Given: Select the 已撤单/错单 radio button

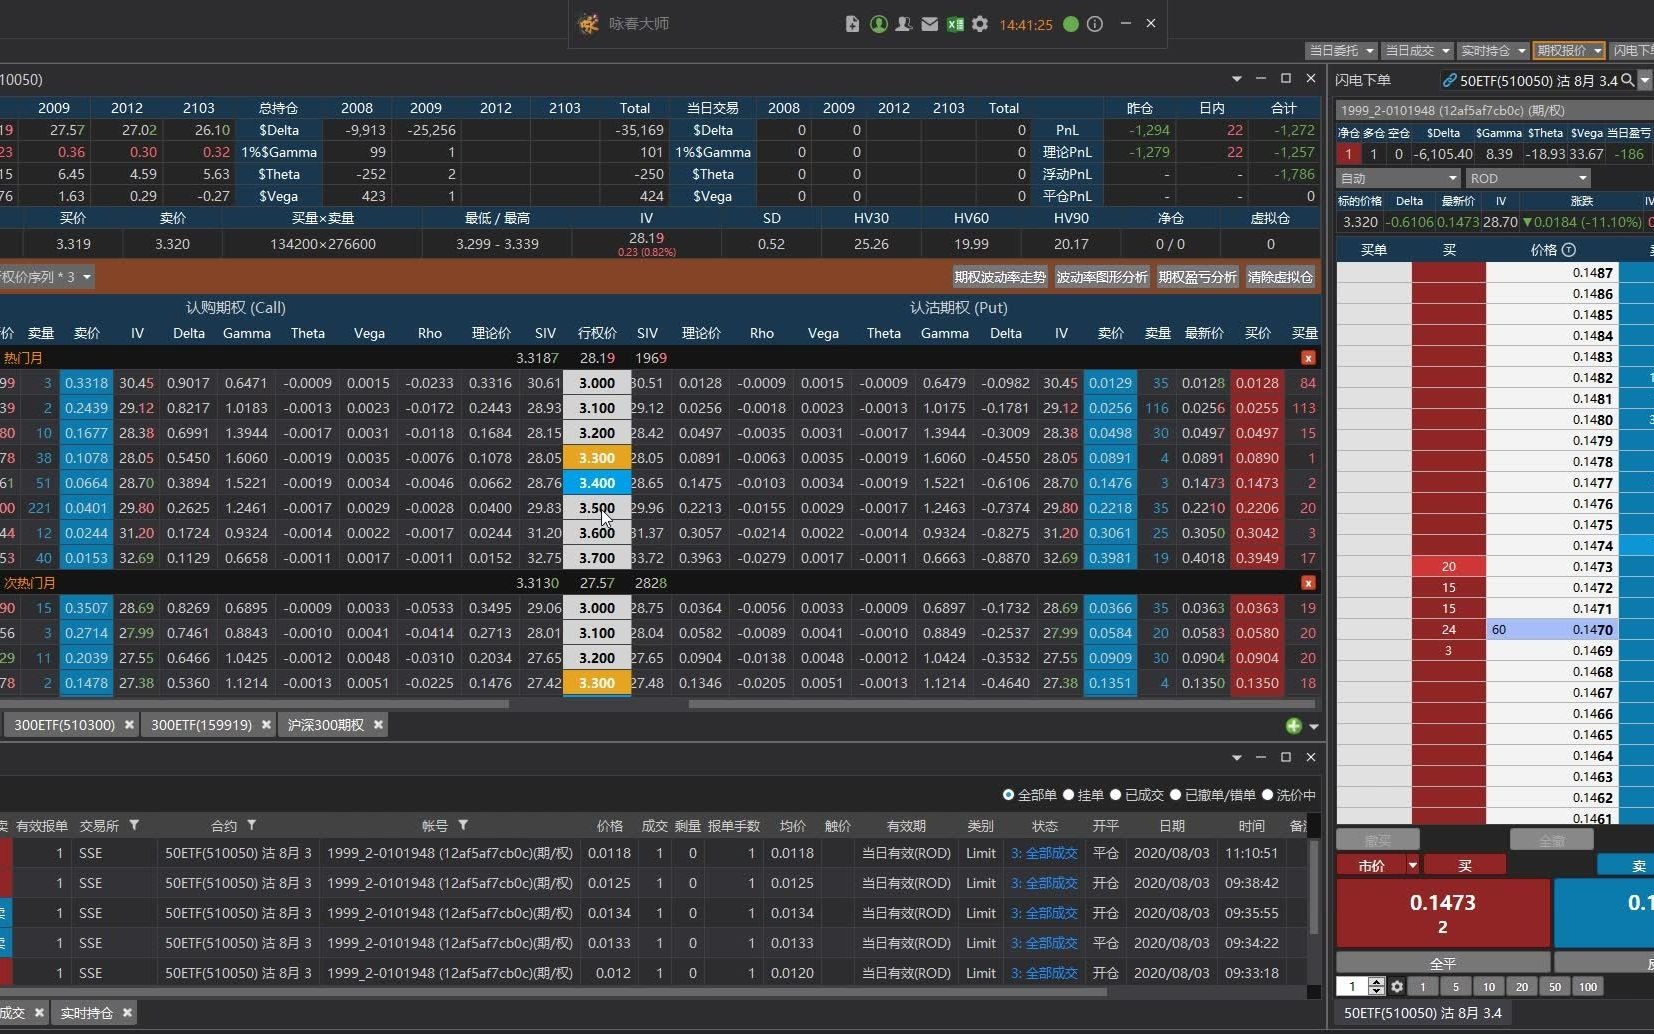Looking at the screenshot, I should 1175,795.
